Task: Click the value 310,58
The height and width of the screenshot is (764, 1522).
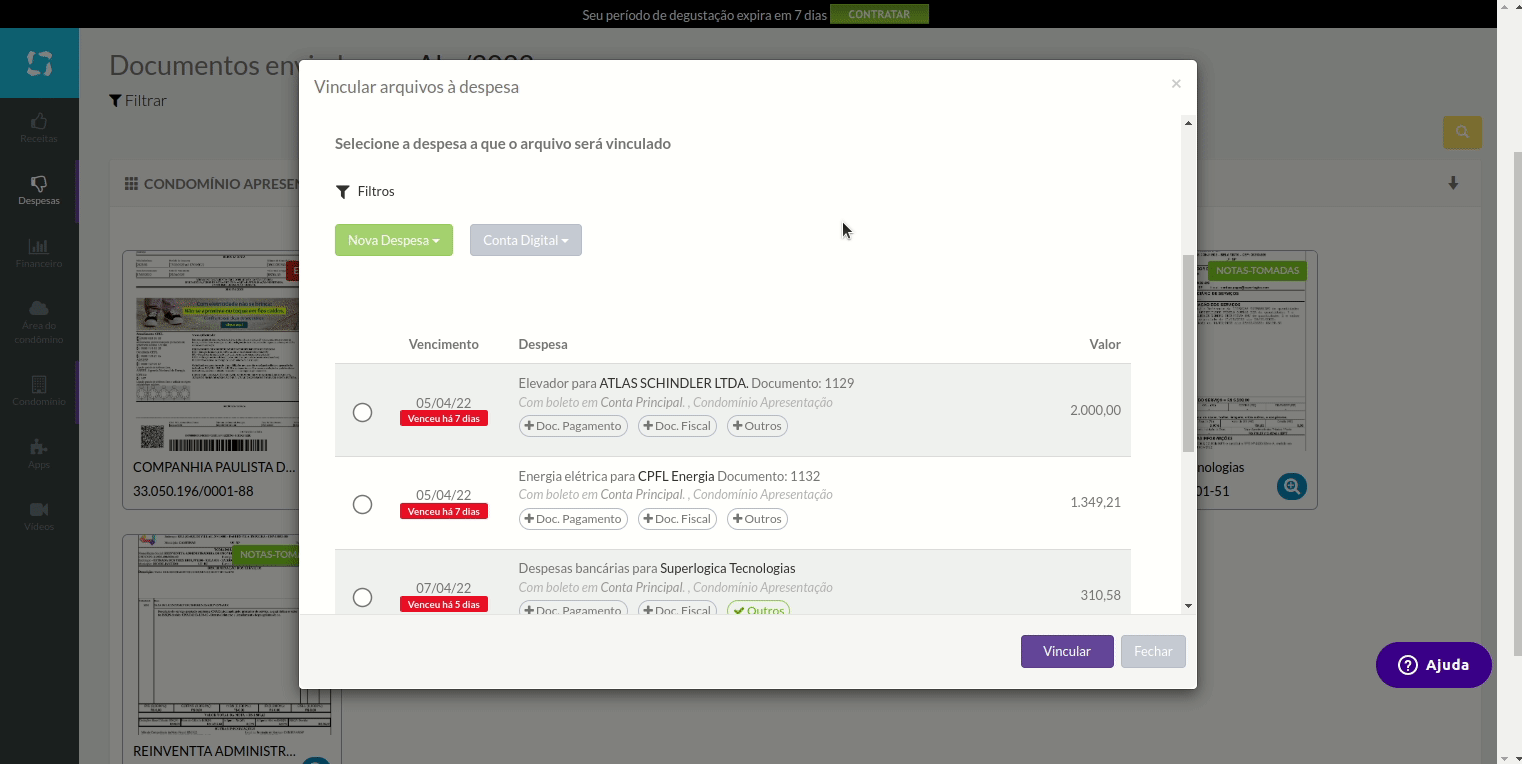Action: (1100, 595)
